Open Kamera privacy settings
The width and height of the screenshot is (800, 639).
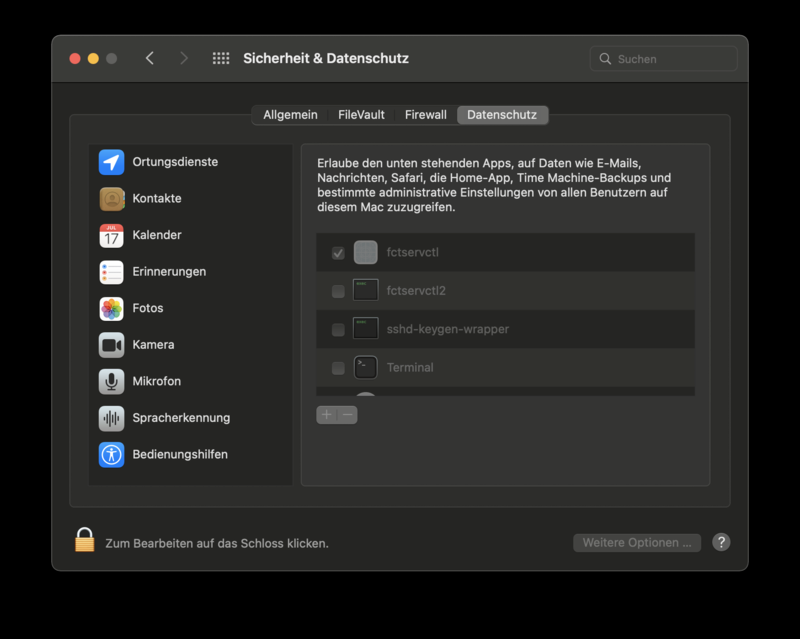(x=153, y=344)
